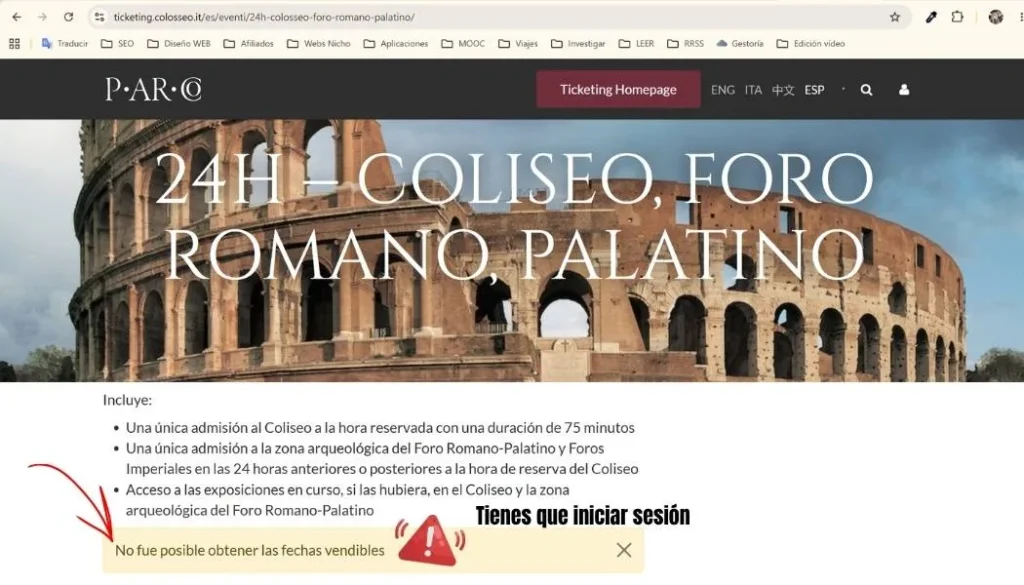Viewport: 1024px width, 585px height.
Task: Open the Edición video bookmarks folder
Action: coord(810,44)
